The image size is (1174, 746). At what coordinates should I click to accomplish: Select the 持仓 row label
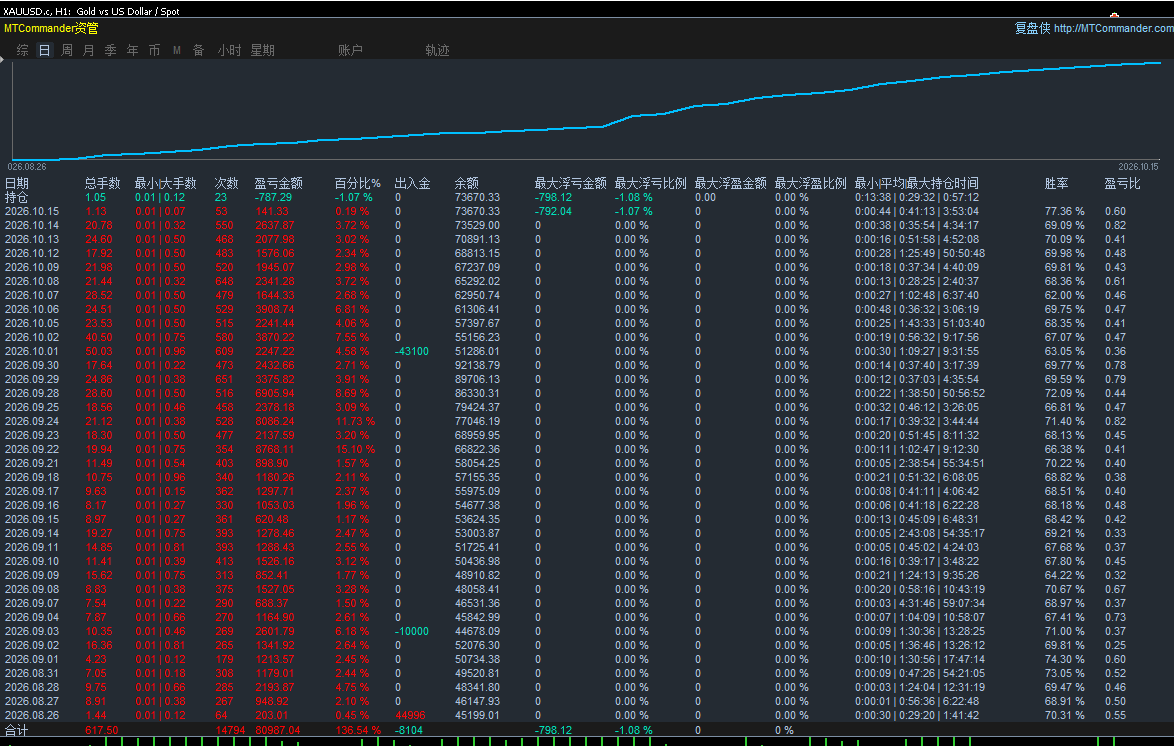(16, 198)
